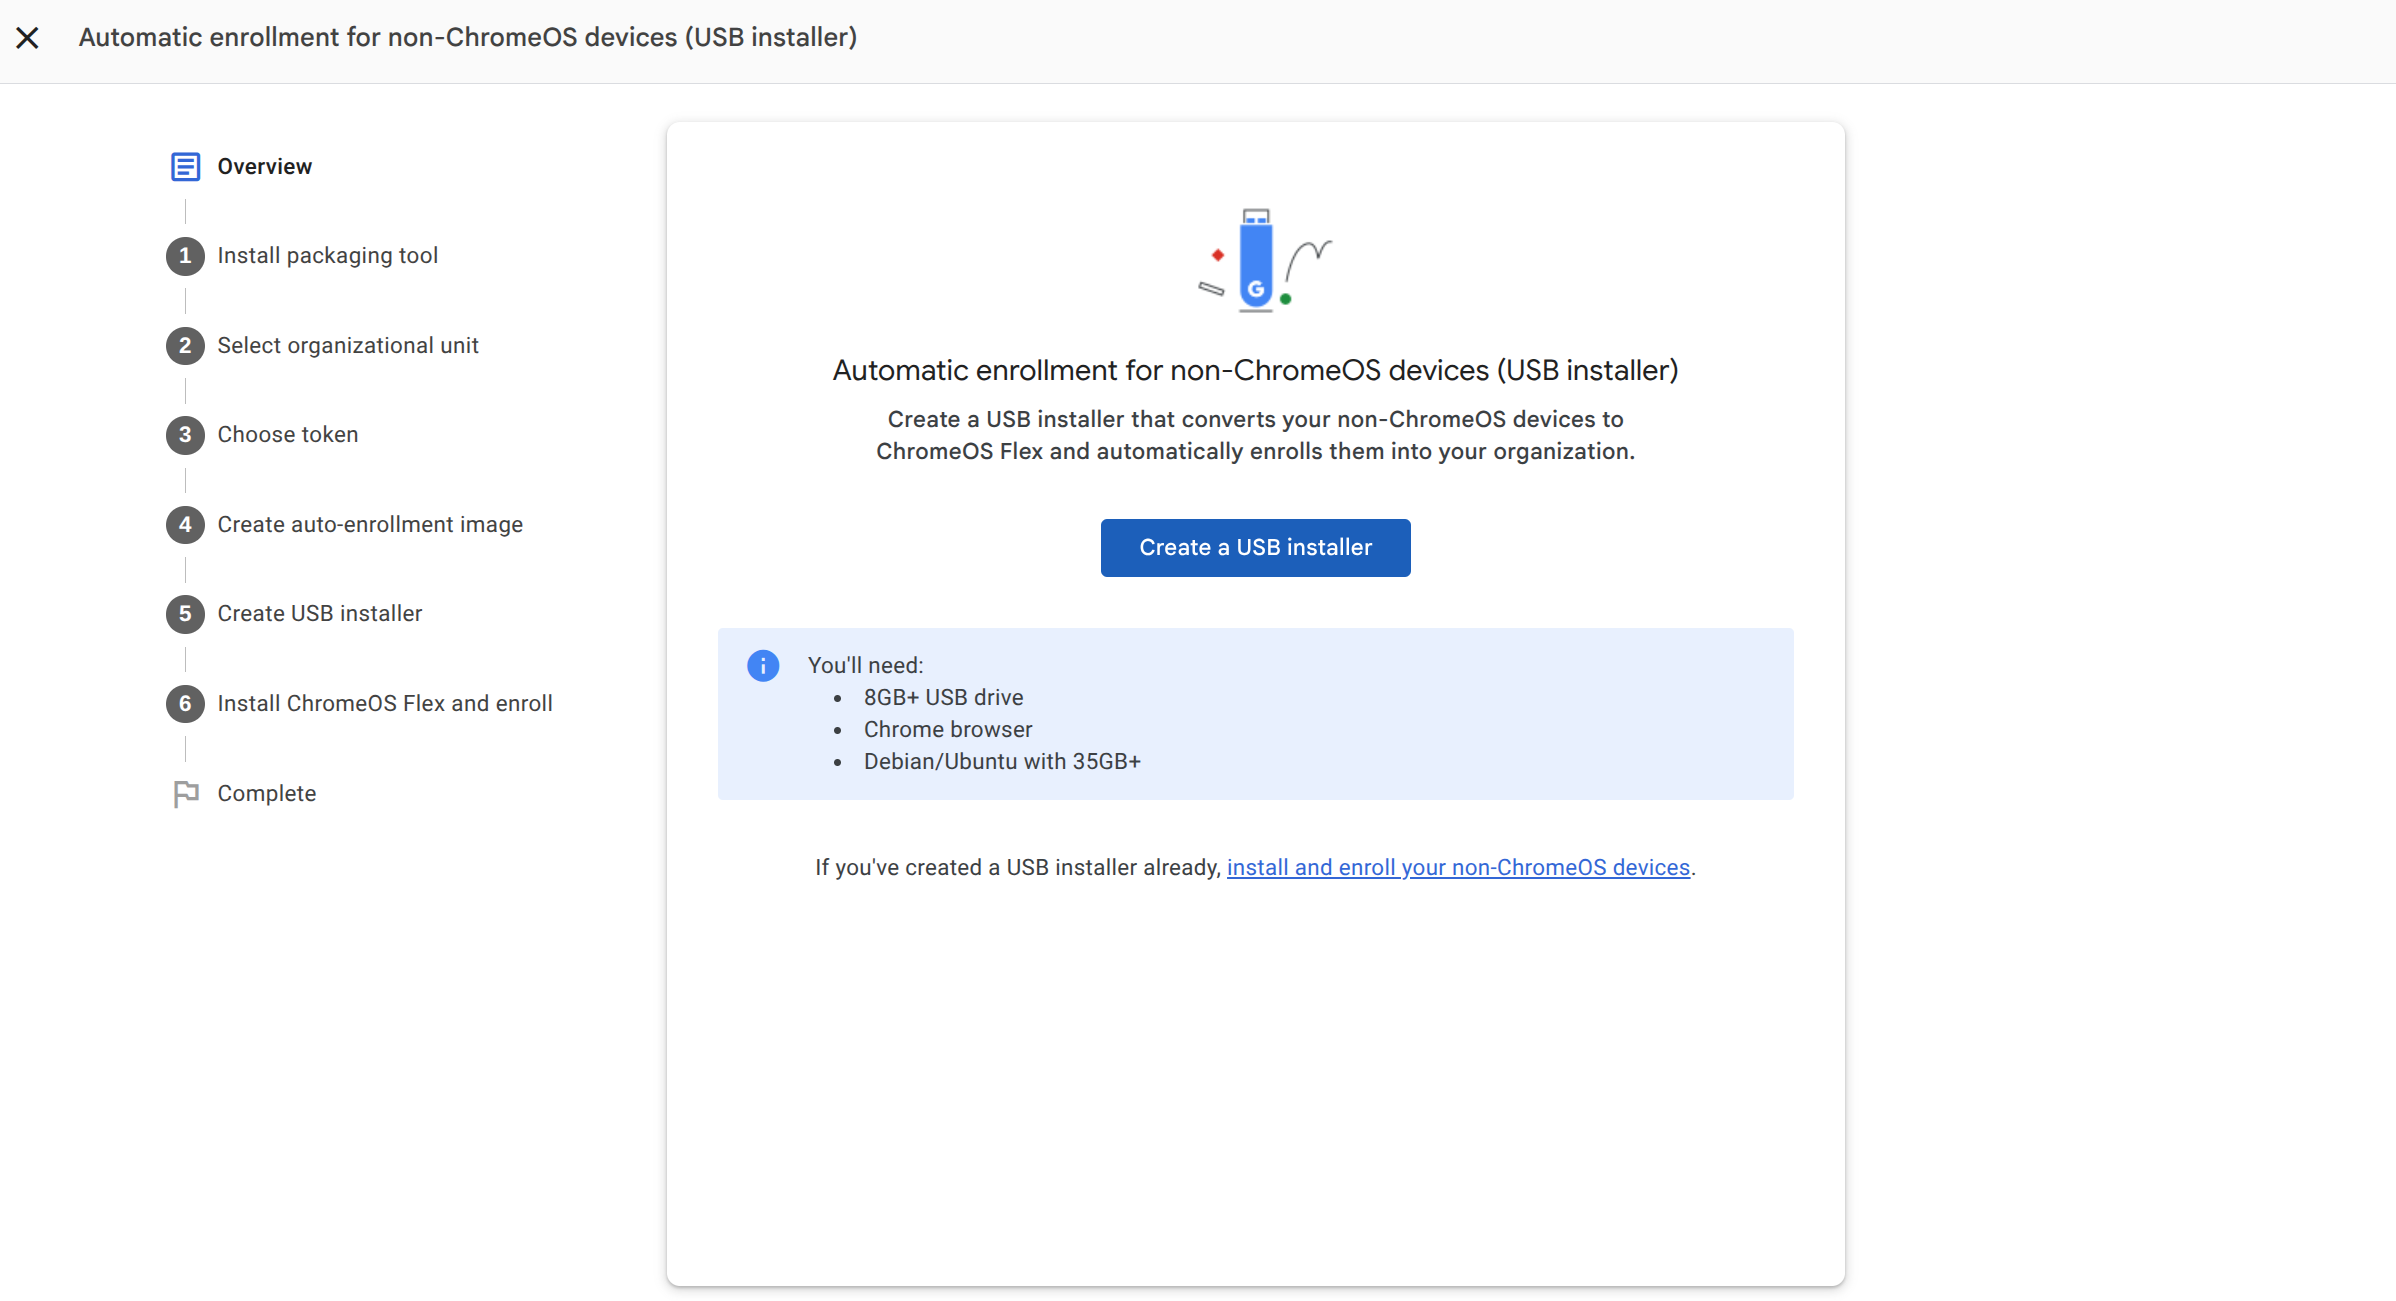This screenshot has height=1301, width=2396.
Task: Select the Overview step label
Action: (x=265, y=166)
